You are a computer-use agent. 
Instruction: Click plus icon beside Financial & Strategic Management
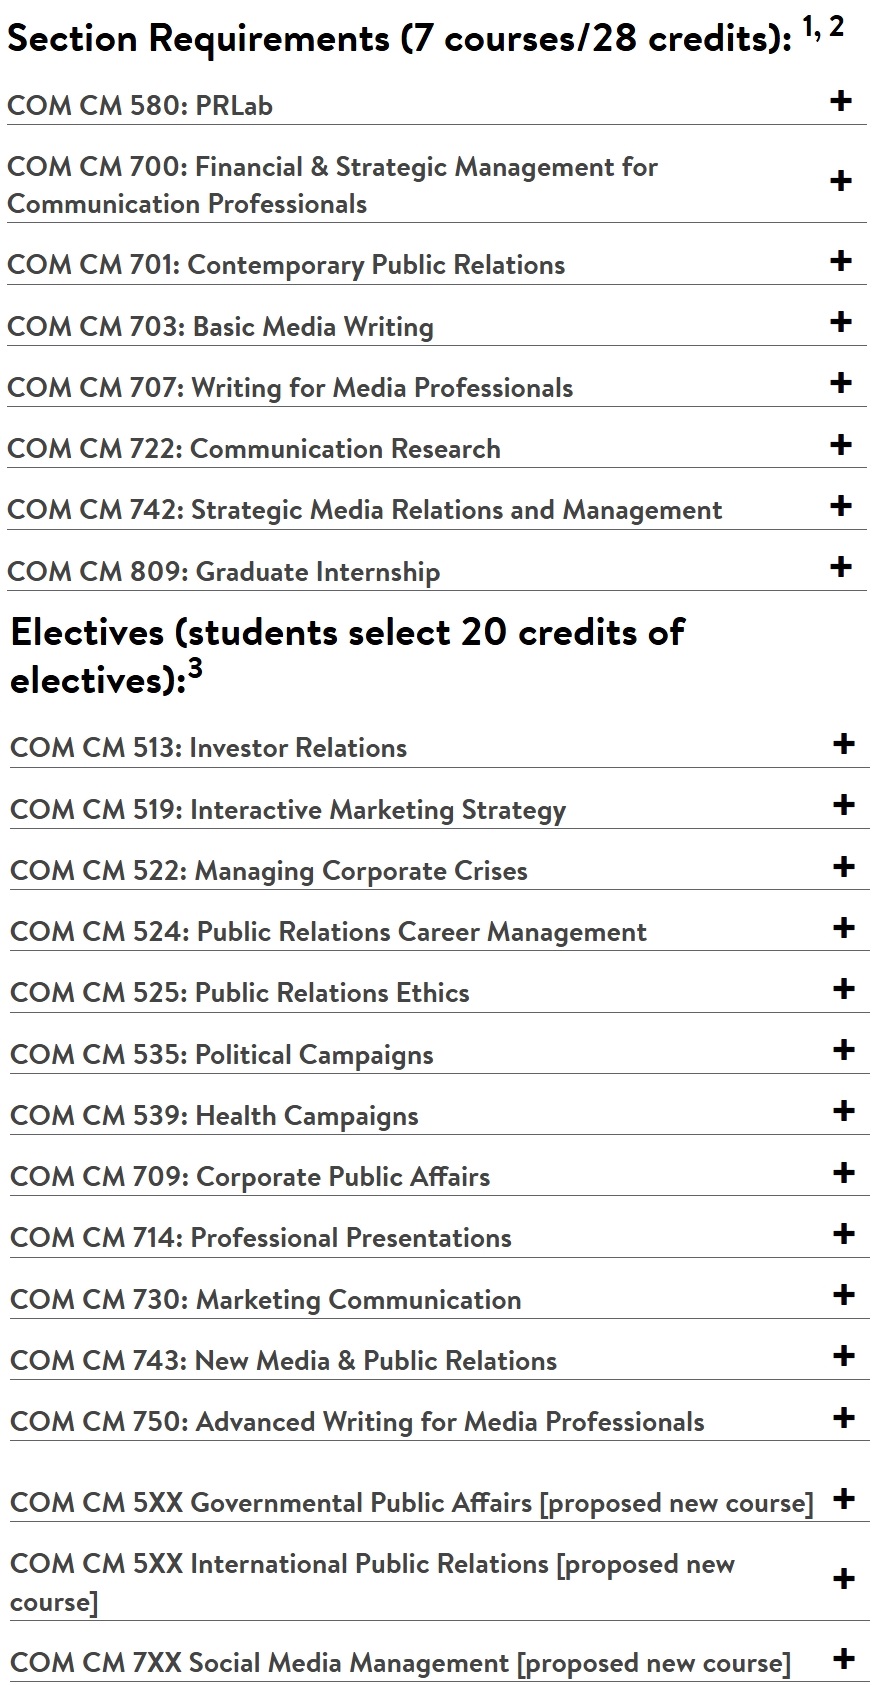click(840, 181)
